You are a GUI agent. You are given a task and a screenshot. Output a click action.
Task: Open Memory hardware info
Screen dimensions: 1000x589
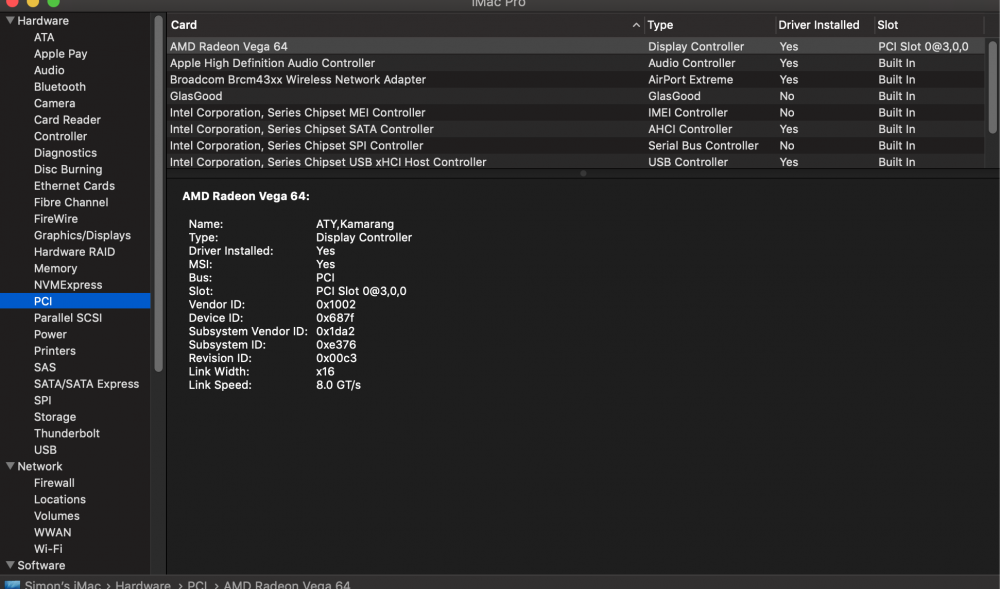click(x=55, y=268)
